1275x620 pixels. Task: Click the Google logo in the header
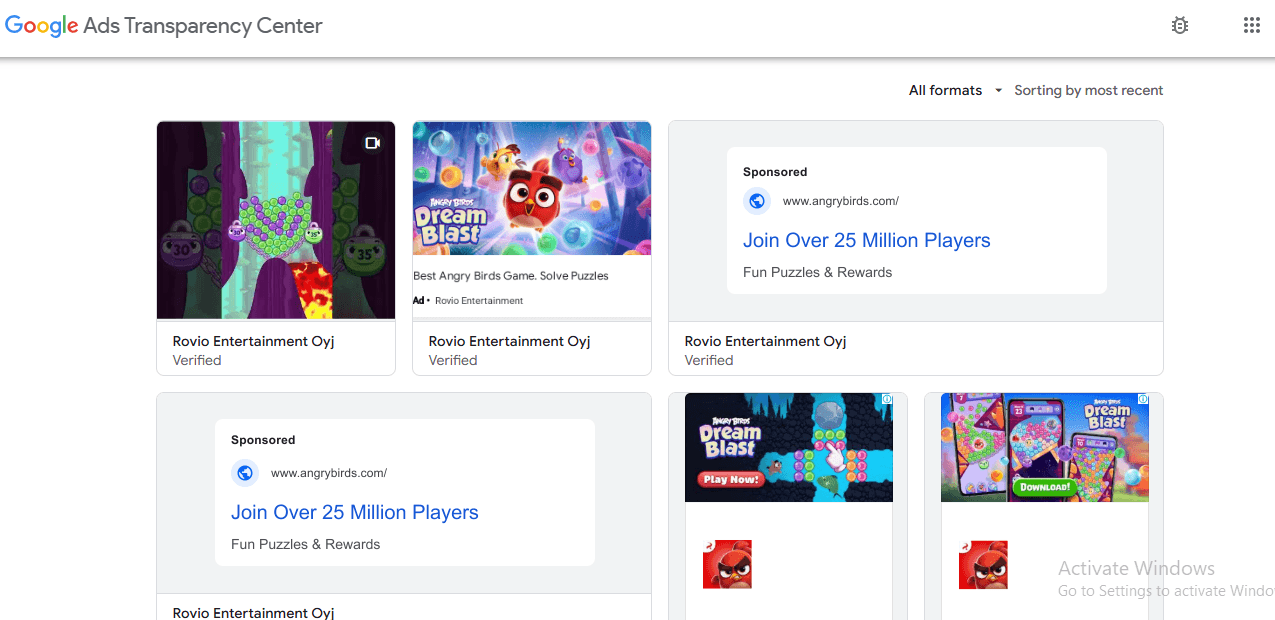point(42,26)
